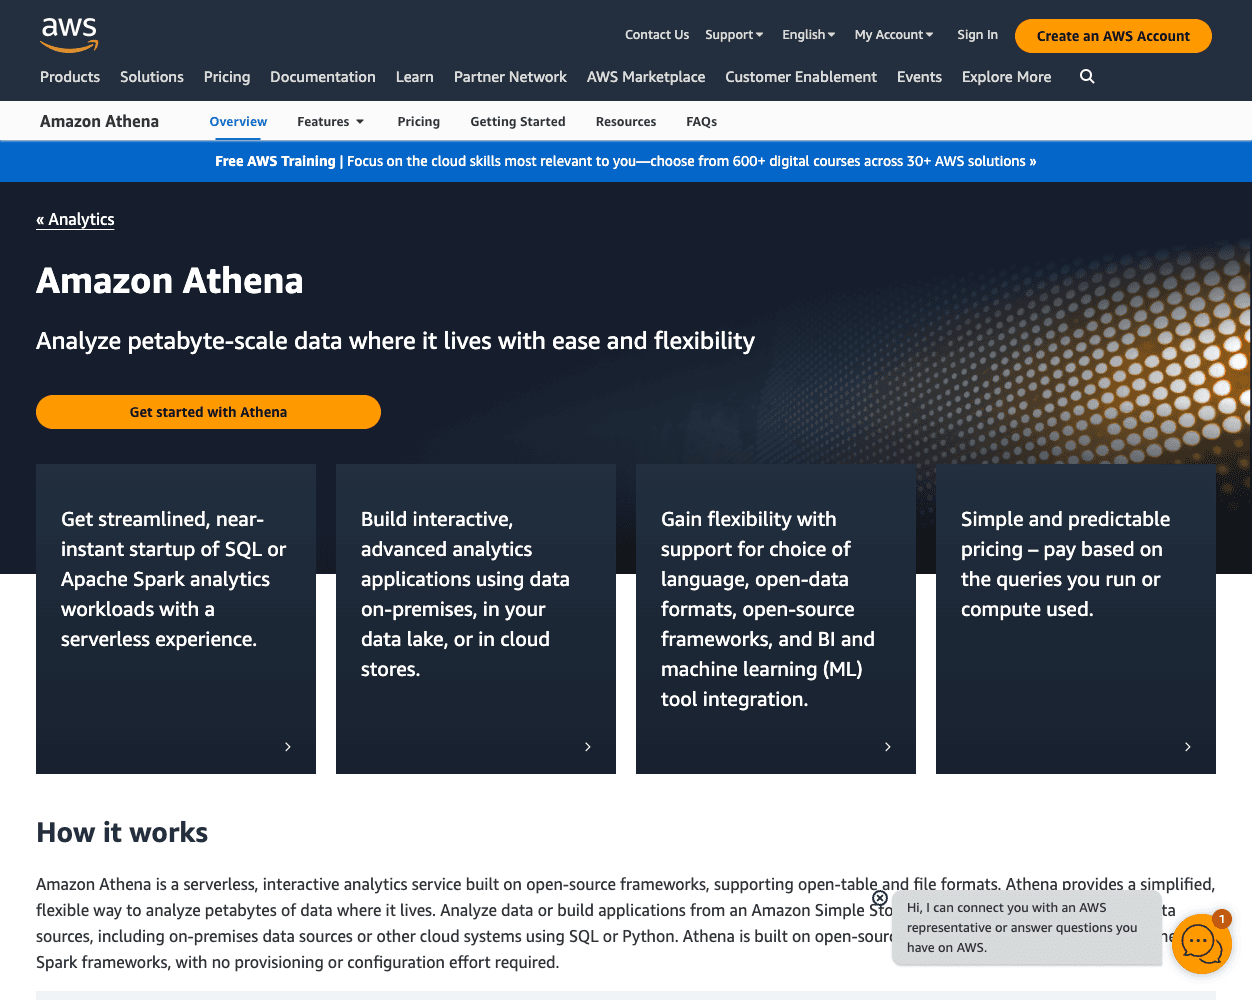Click the Amazon Athena main heading
Screen dimensions: 1252x1000
[170, 281]
